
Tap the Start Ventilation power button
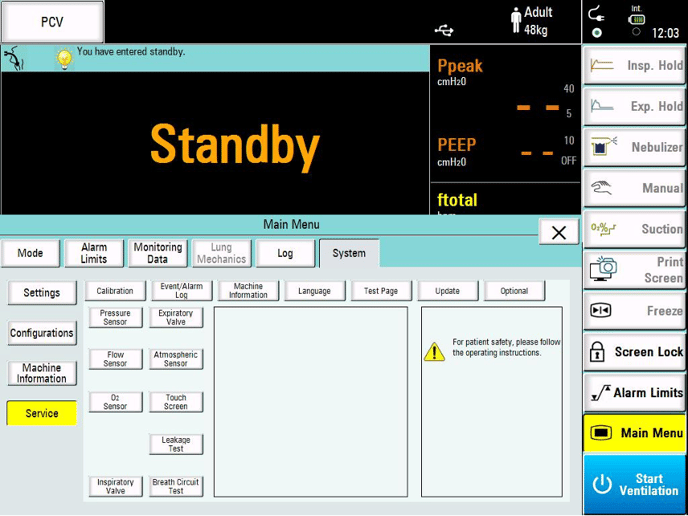[x=635, y=484]
